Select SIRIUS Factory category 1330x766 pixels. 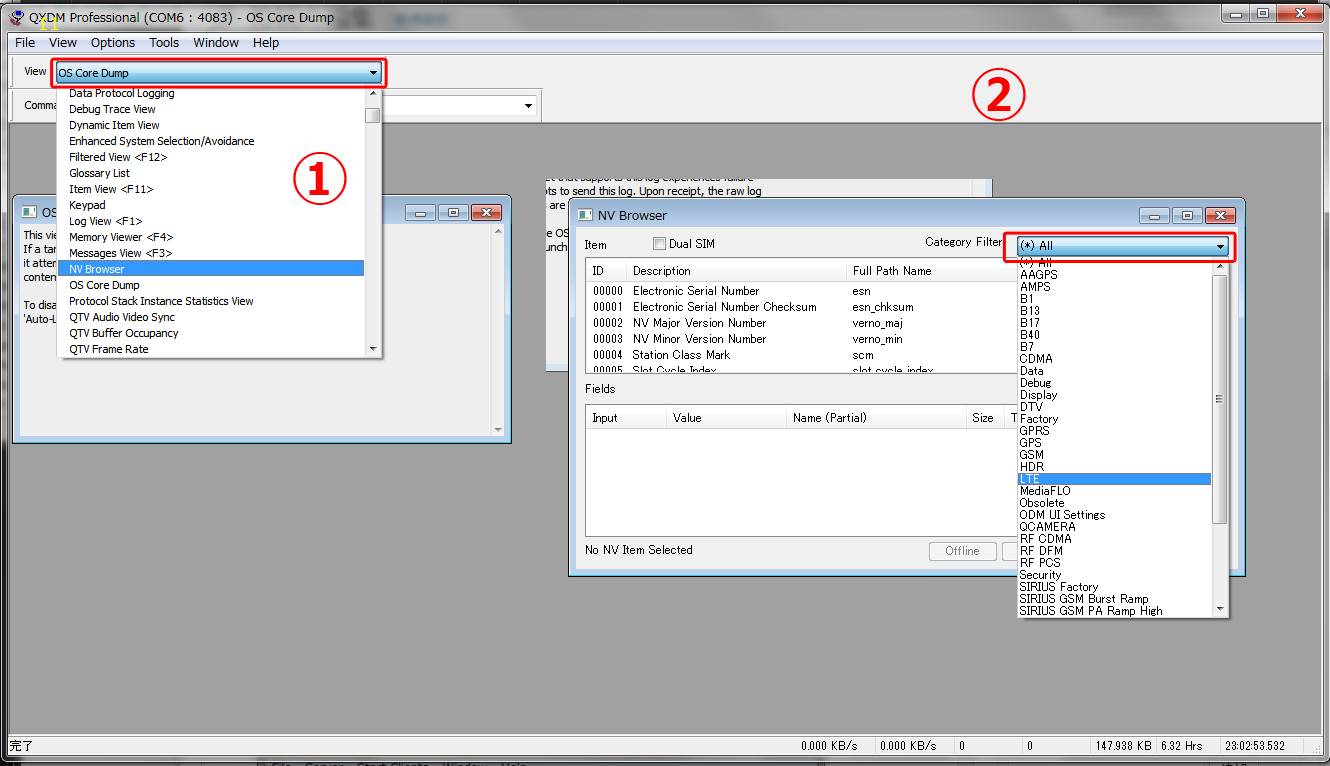tap(1058, 587)
